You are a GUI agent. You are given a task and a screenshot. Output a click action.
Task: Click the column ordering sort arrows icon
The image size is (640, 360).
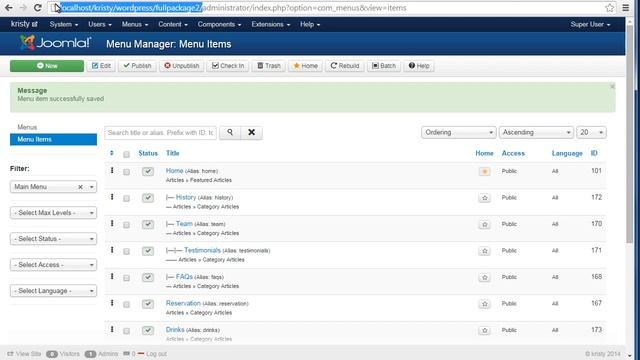(x=112, y=153)
